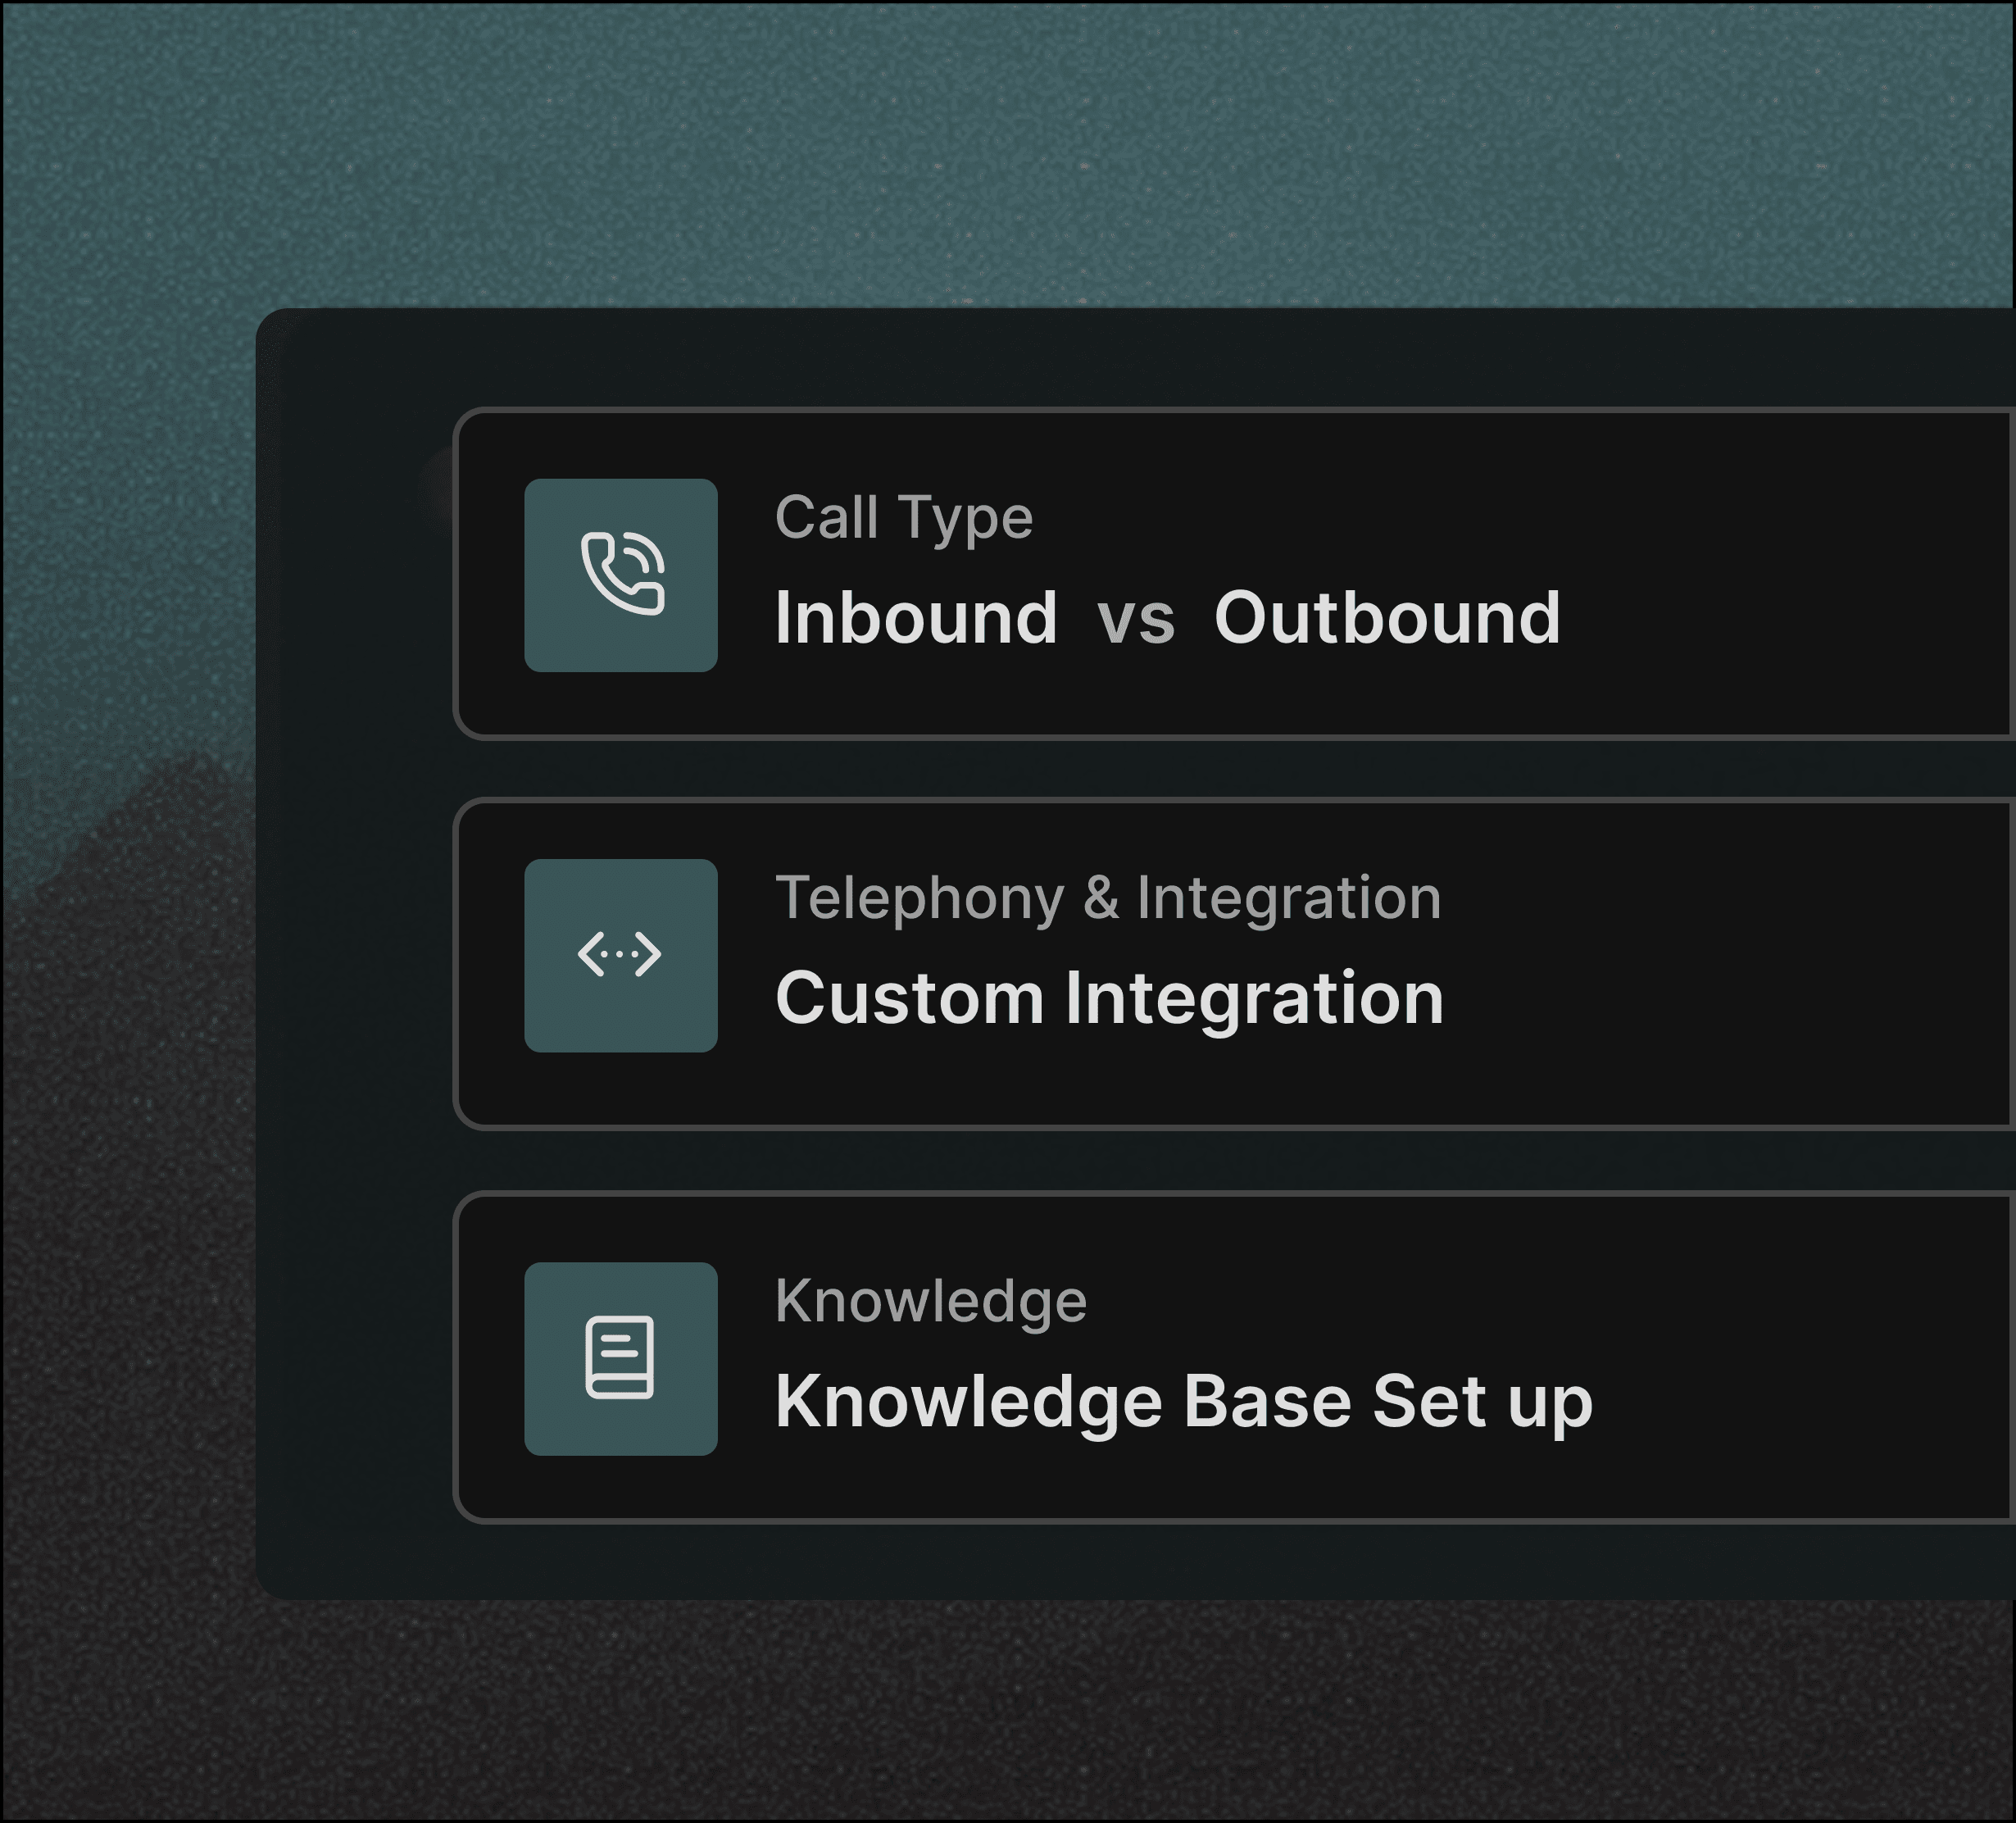Click the knowledge book icon

point(620,1358)
